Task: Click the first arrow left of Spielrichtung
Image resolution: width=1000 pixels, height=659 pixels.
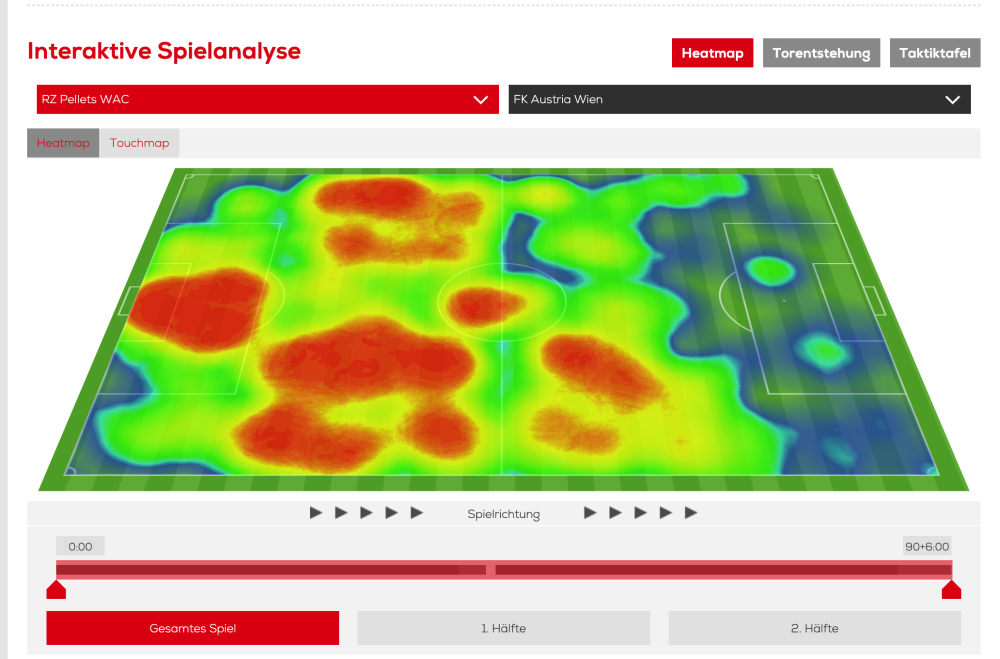Action: tap(316, 513)
